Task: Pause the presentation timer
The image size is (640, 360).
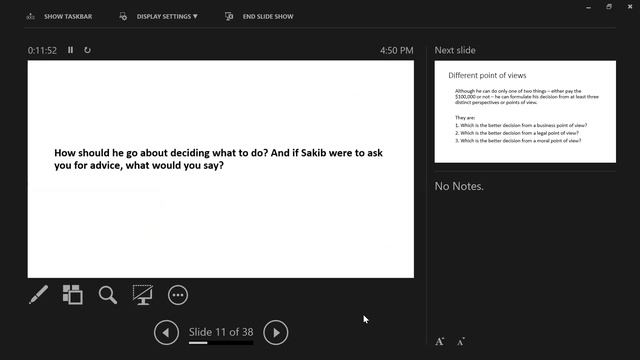Action: click(71, 50)
